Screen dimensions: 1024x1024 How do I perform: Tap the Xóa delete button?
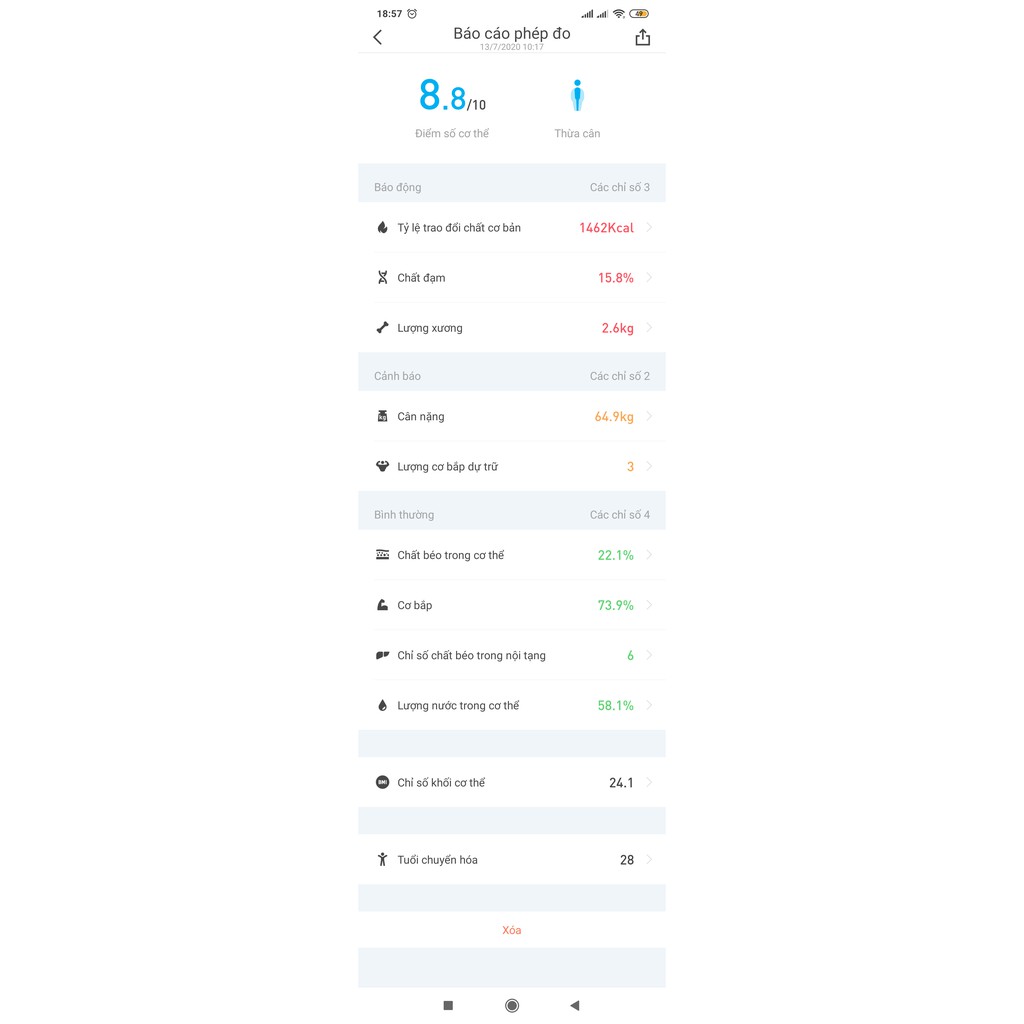tap(512, 930)
